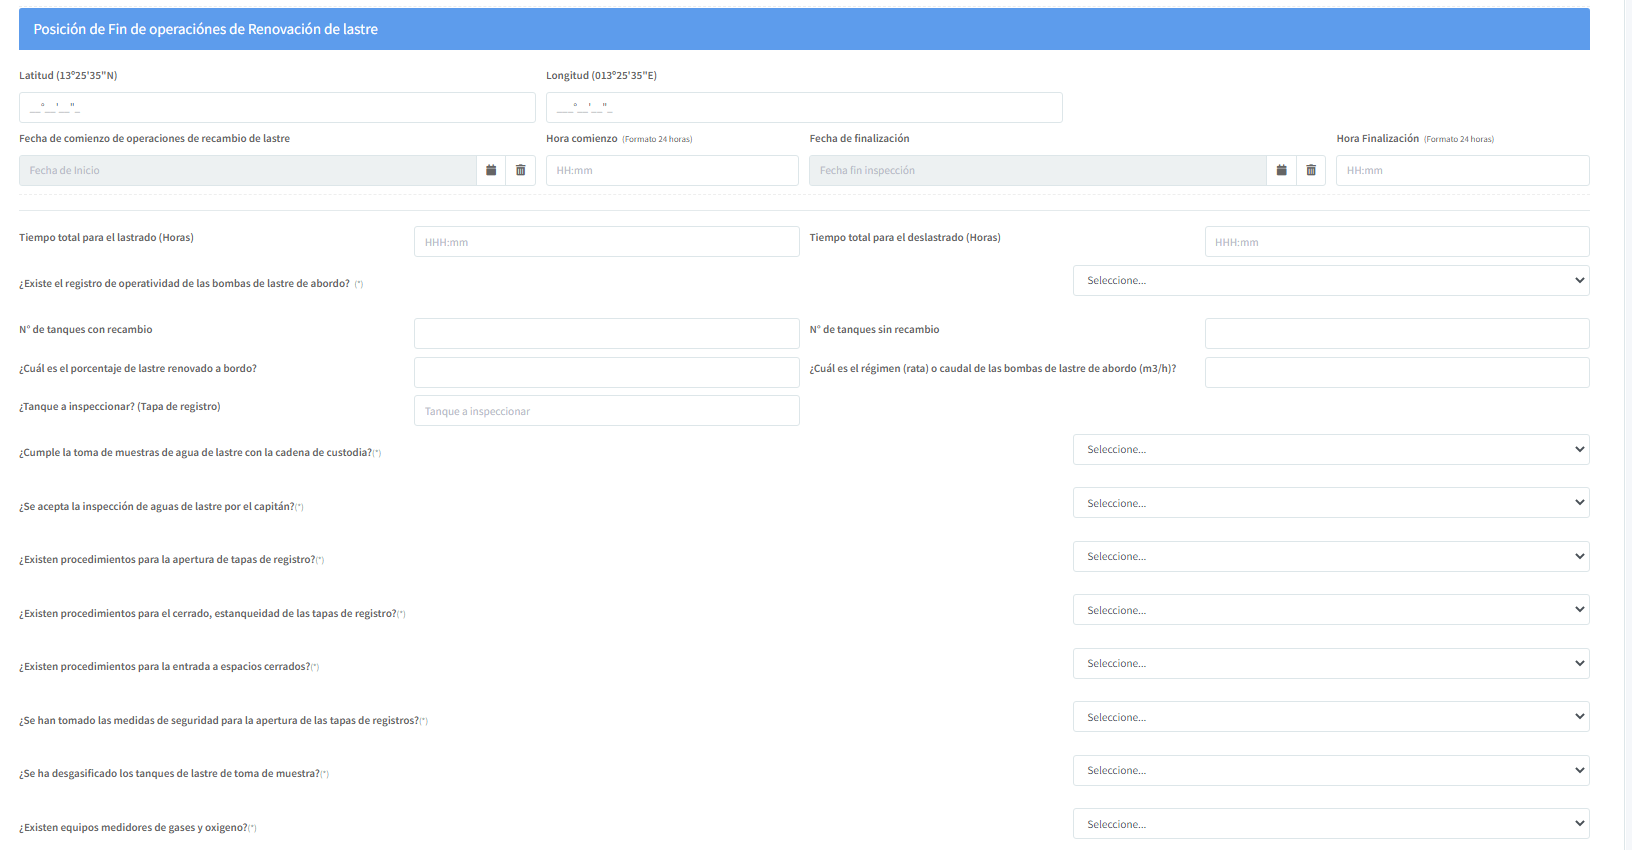Open tapas de registro opening procedures dropdown

pos(1330,557)
